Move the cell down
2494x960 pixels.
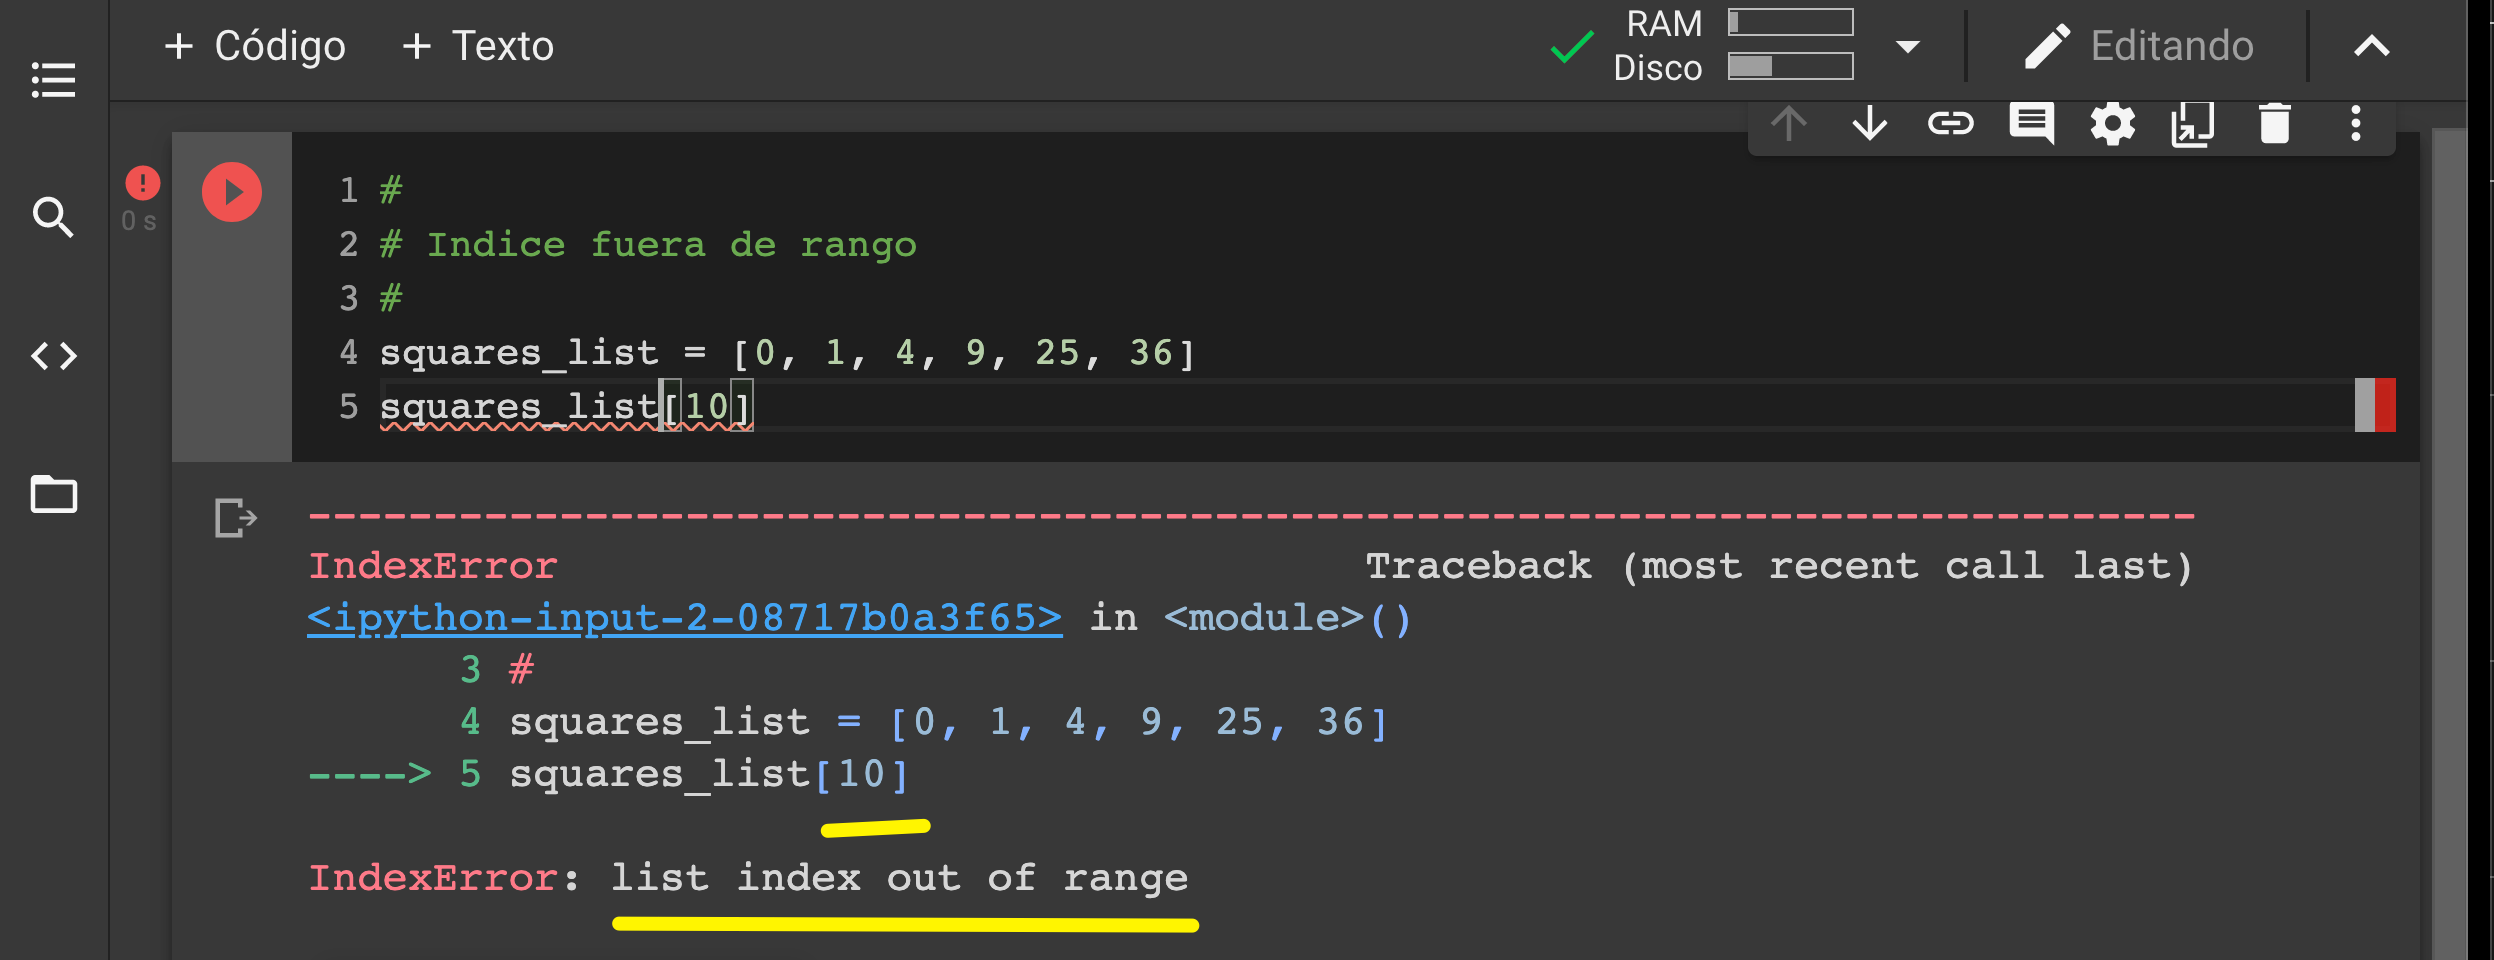tap(1869, 124)
